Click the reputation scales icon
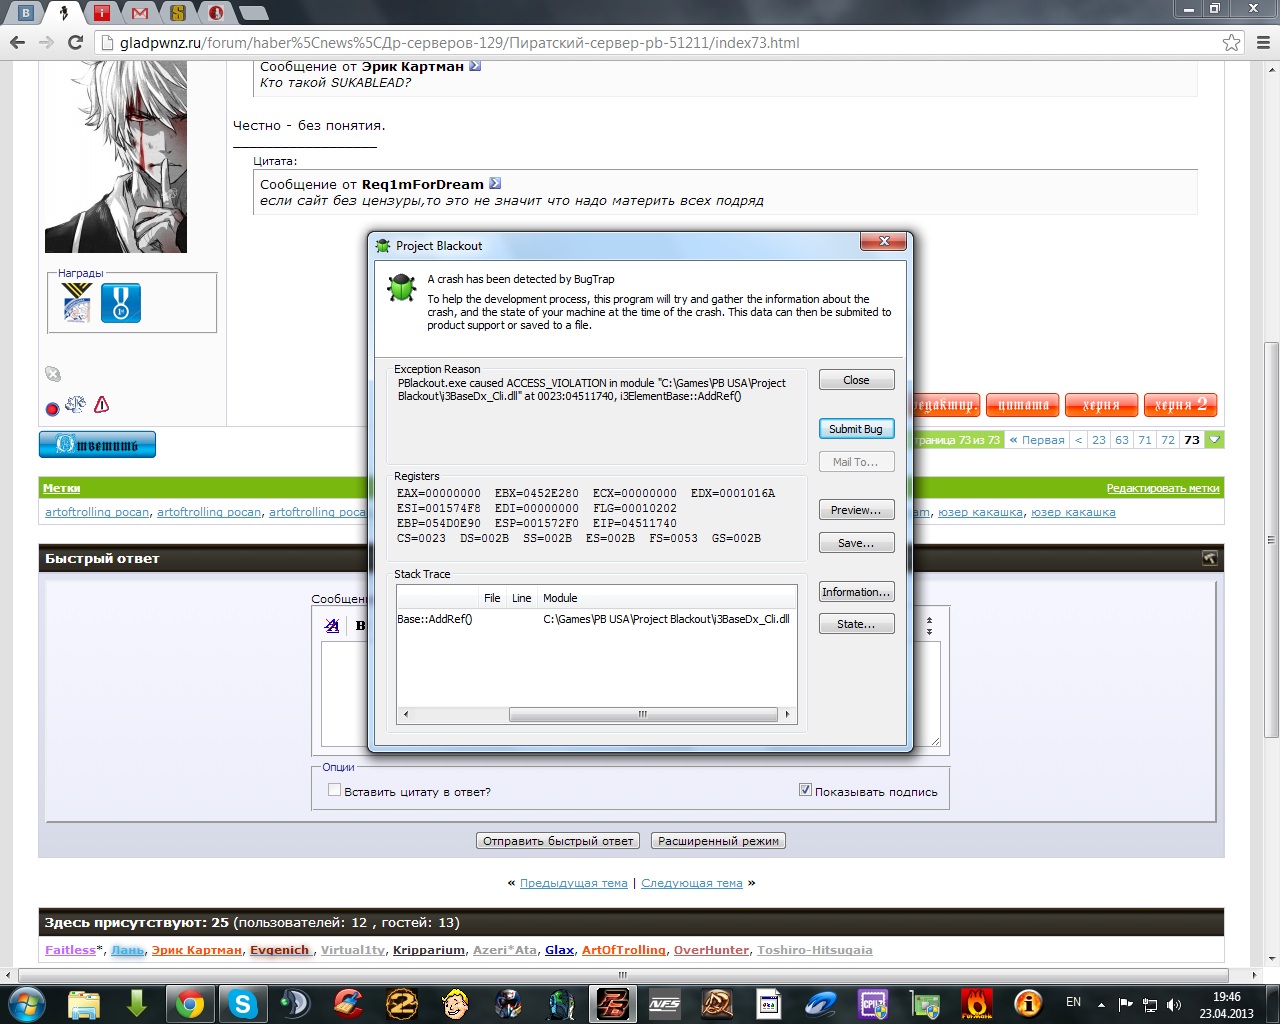 pyautogui.click(x=76, y=404)
